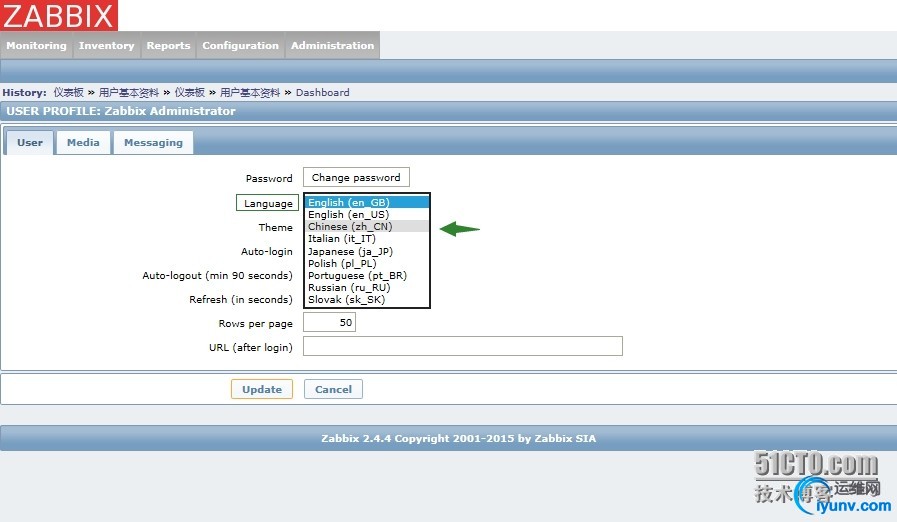
Task: Click Auto-logout (min 90 seconds) label
Action: 217,275
